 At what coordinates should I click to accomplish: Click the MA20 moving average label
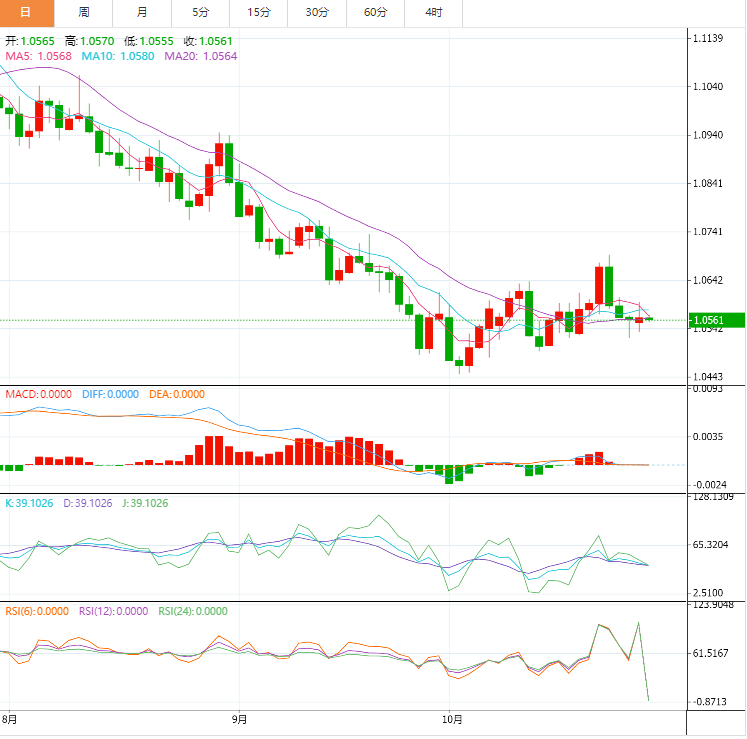point(201,56)
